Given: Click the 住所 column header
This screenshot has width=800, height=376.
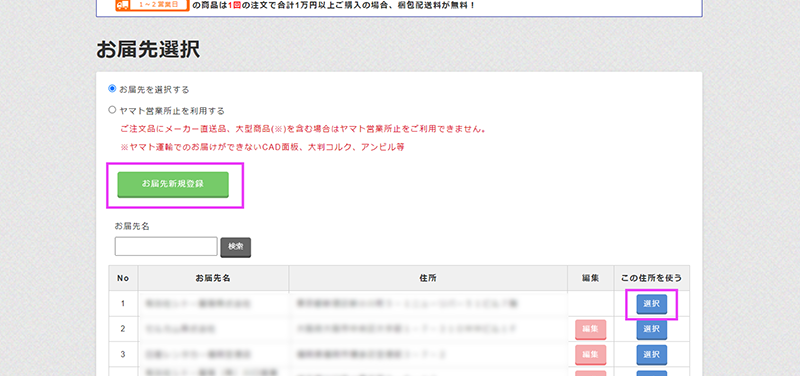Looking at the screenshot, I should [428, 278].
